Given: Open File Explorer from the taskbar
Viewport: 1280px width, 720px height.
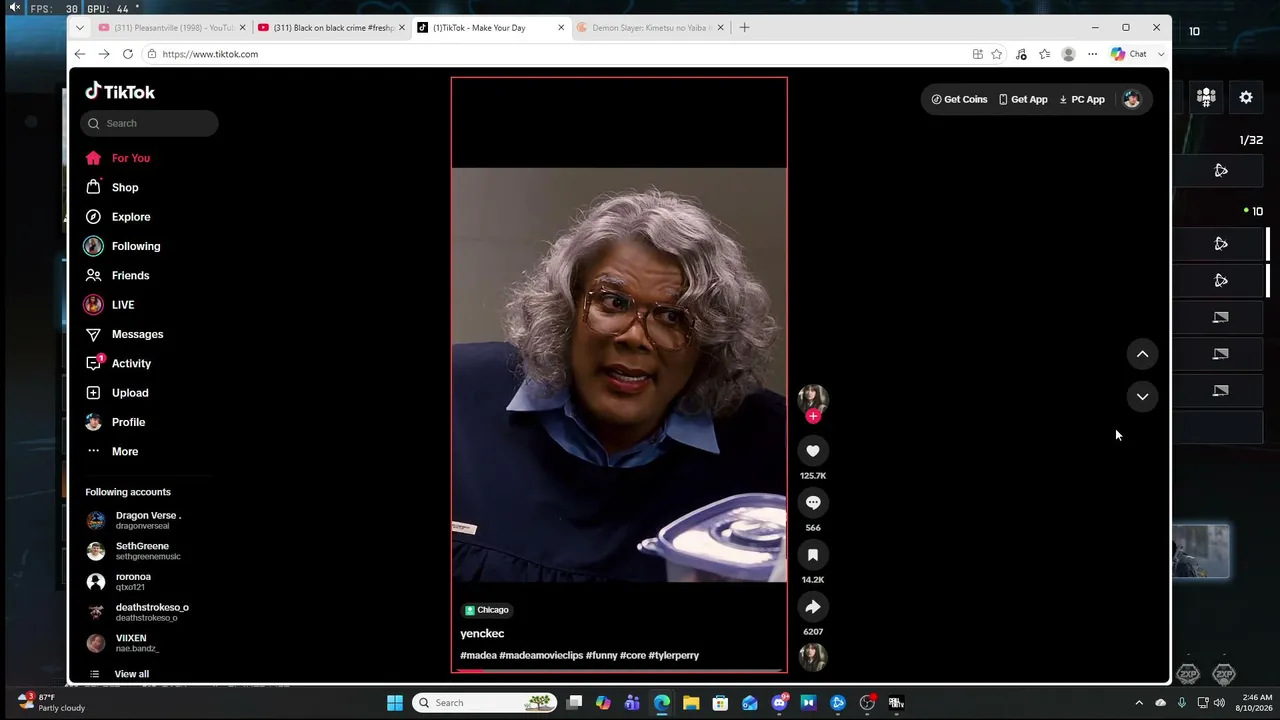Looking at the screenshot, I should point(691,703).
